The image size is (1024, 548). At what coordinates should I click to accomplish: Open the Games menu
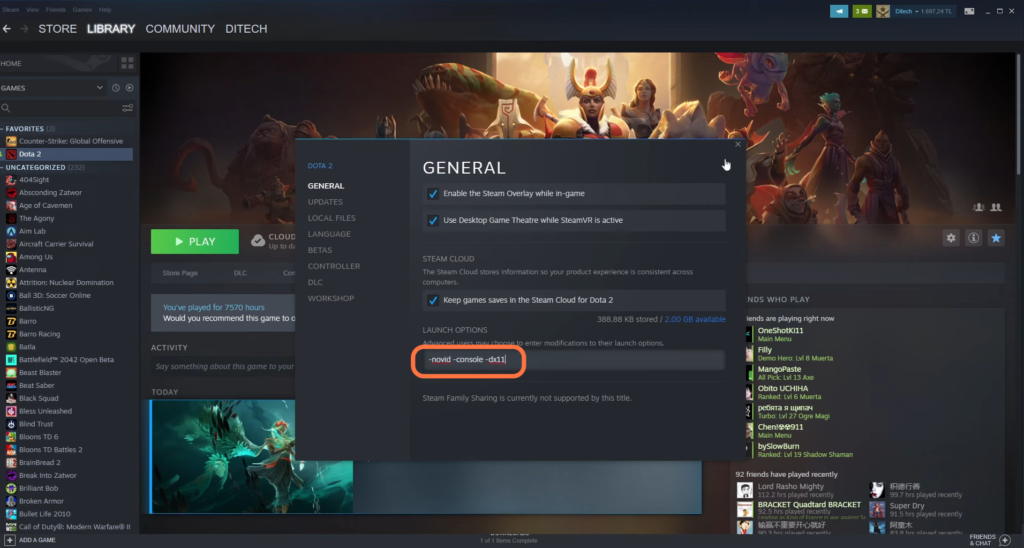pos(82,10)
